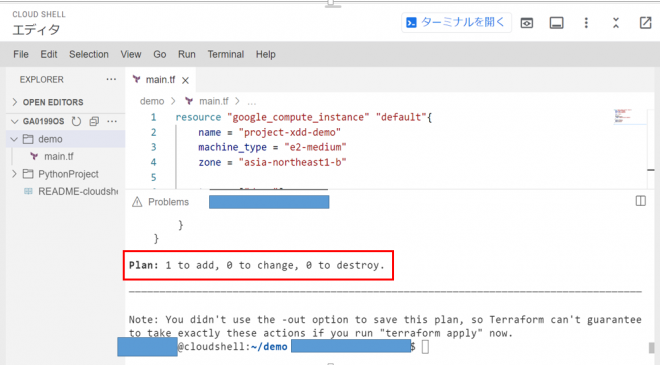Close the main.tf editor tab
This screenshot has width=660, height=365.
[x=185, y=80]
